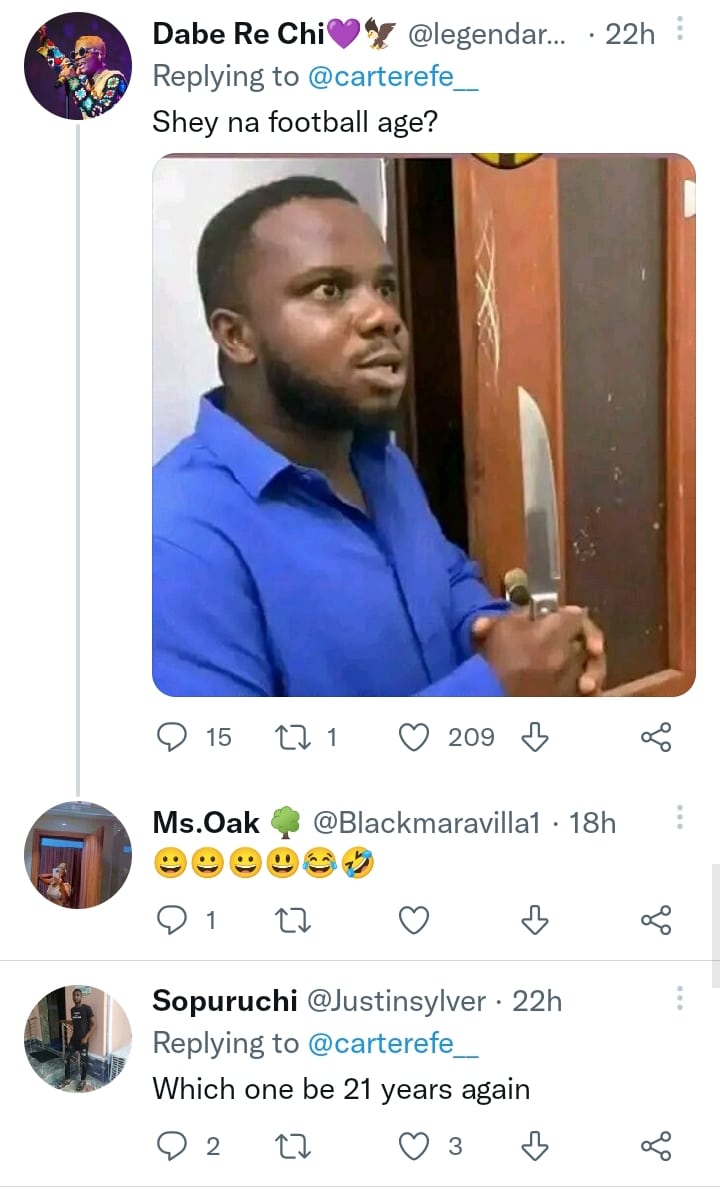720x1189 pixels.
Task: Open @carterefe__ link in Sopuruchi's reply
Action: 393,1043
